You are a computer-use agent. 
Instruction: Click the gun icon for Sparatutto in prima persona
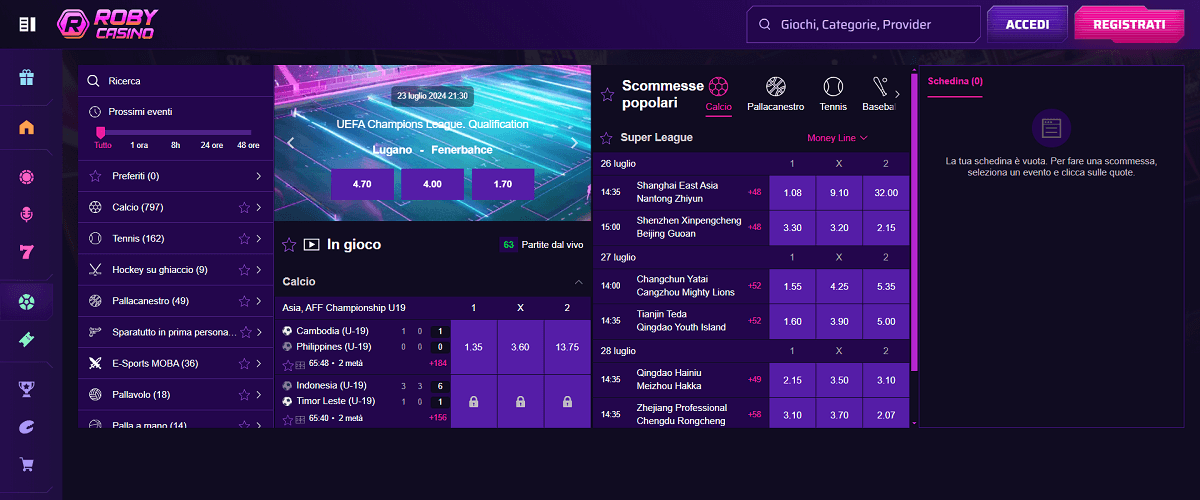coord(95,331)
